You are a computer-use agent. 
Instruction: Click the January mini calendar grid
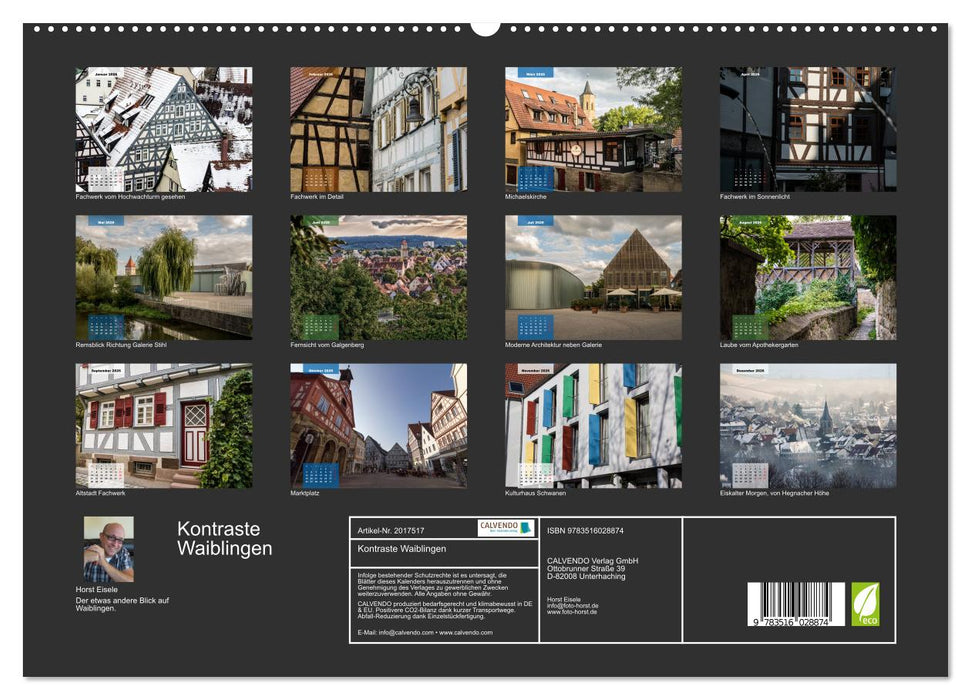point(103,180)
